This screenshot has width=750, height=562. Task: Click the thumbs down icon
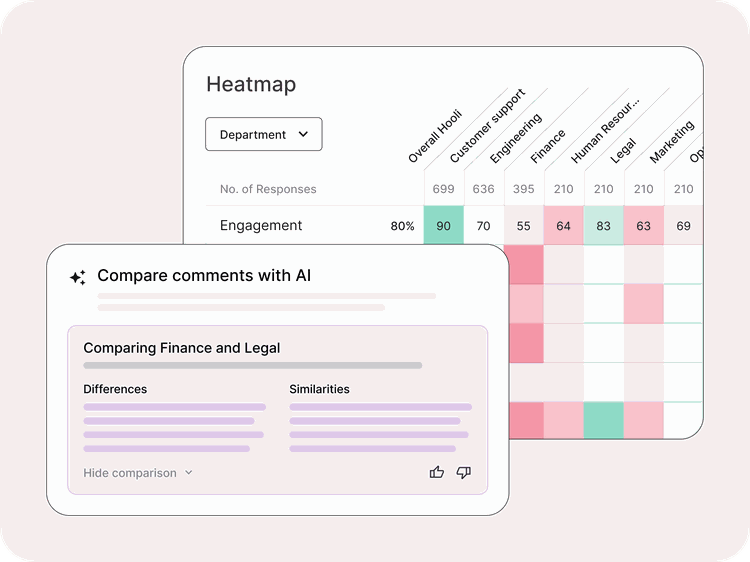click(x=463, y=472)
